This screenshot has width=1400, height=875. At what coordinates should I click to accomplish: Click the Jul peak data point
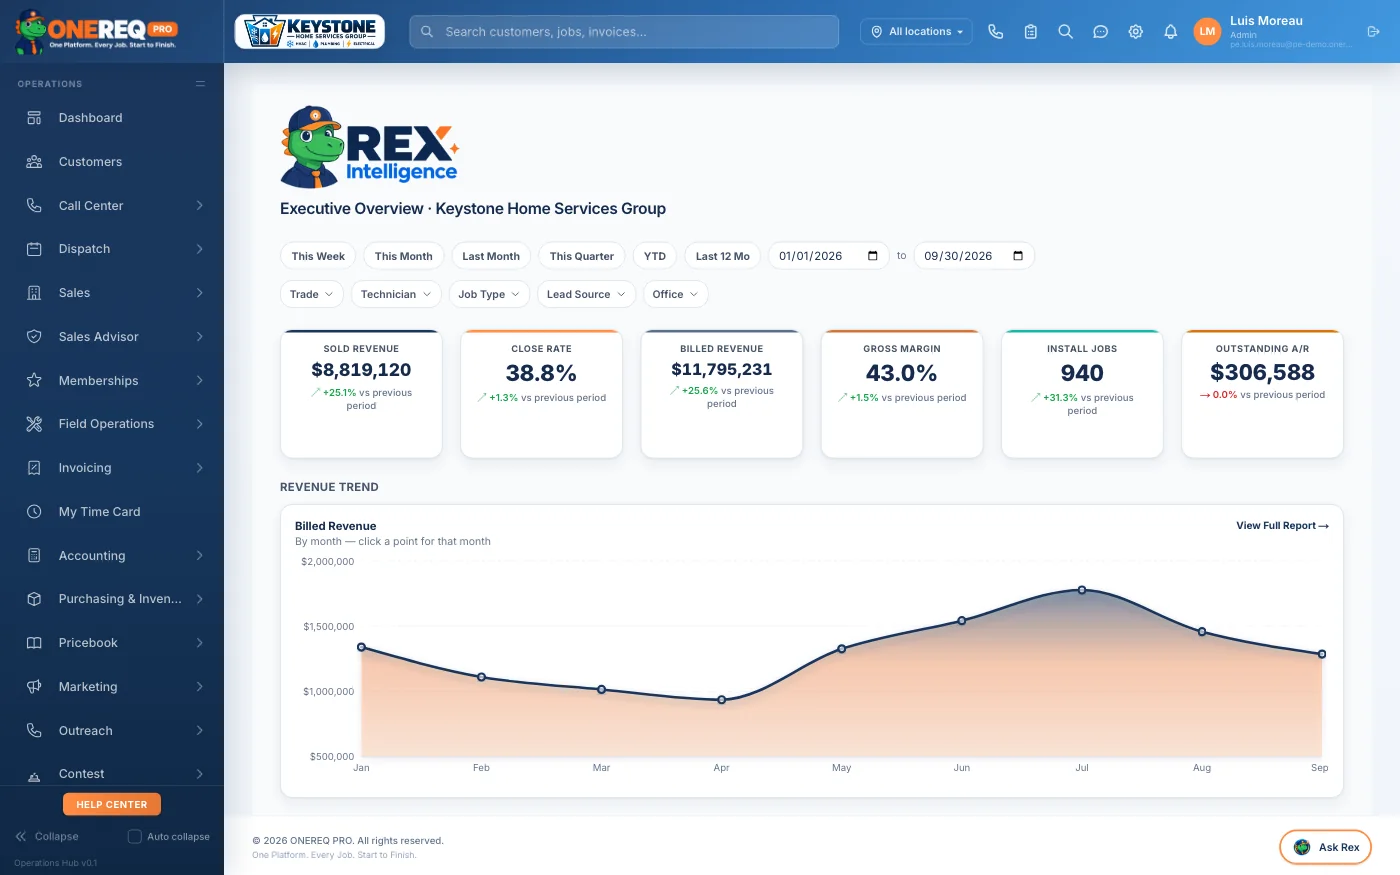pyautogui.click(x=1082, y=590)
